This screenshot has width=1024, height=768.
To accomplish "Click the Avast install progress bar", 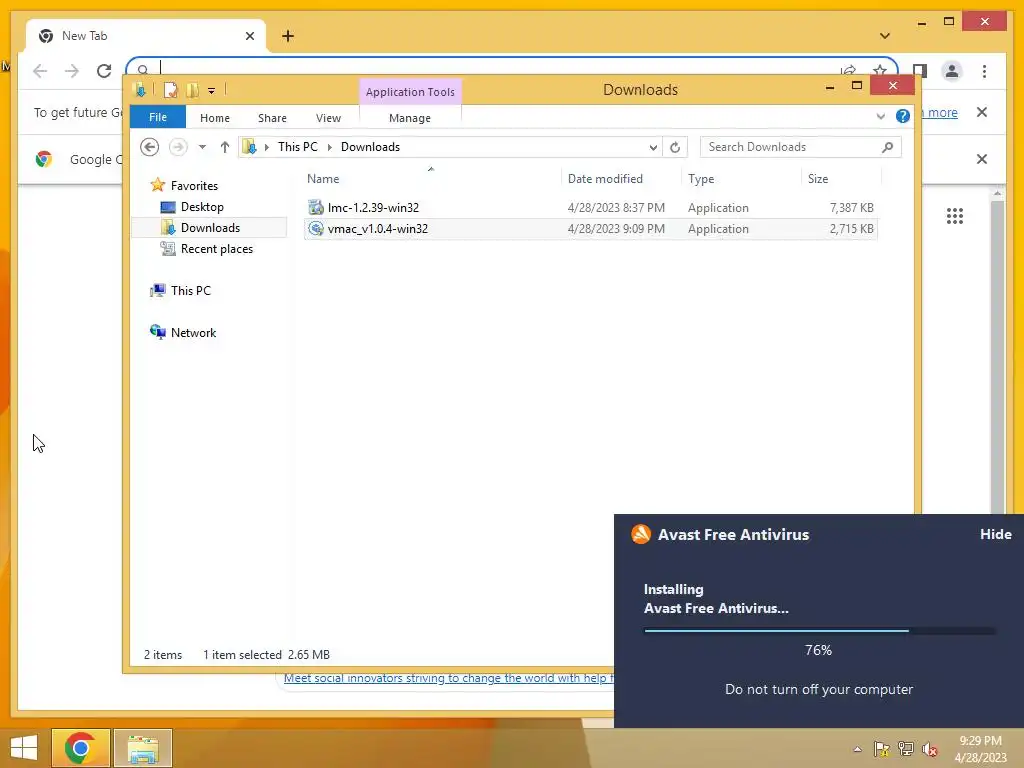I will (x=819, y=631).
